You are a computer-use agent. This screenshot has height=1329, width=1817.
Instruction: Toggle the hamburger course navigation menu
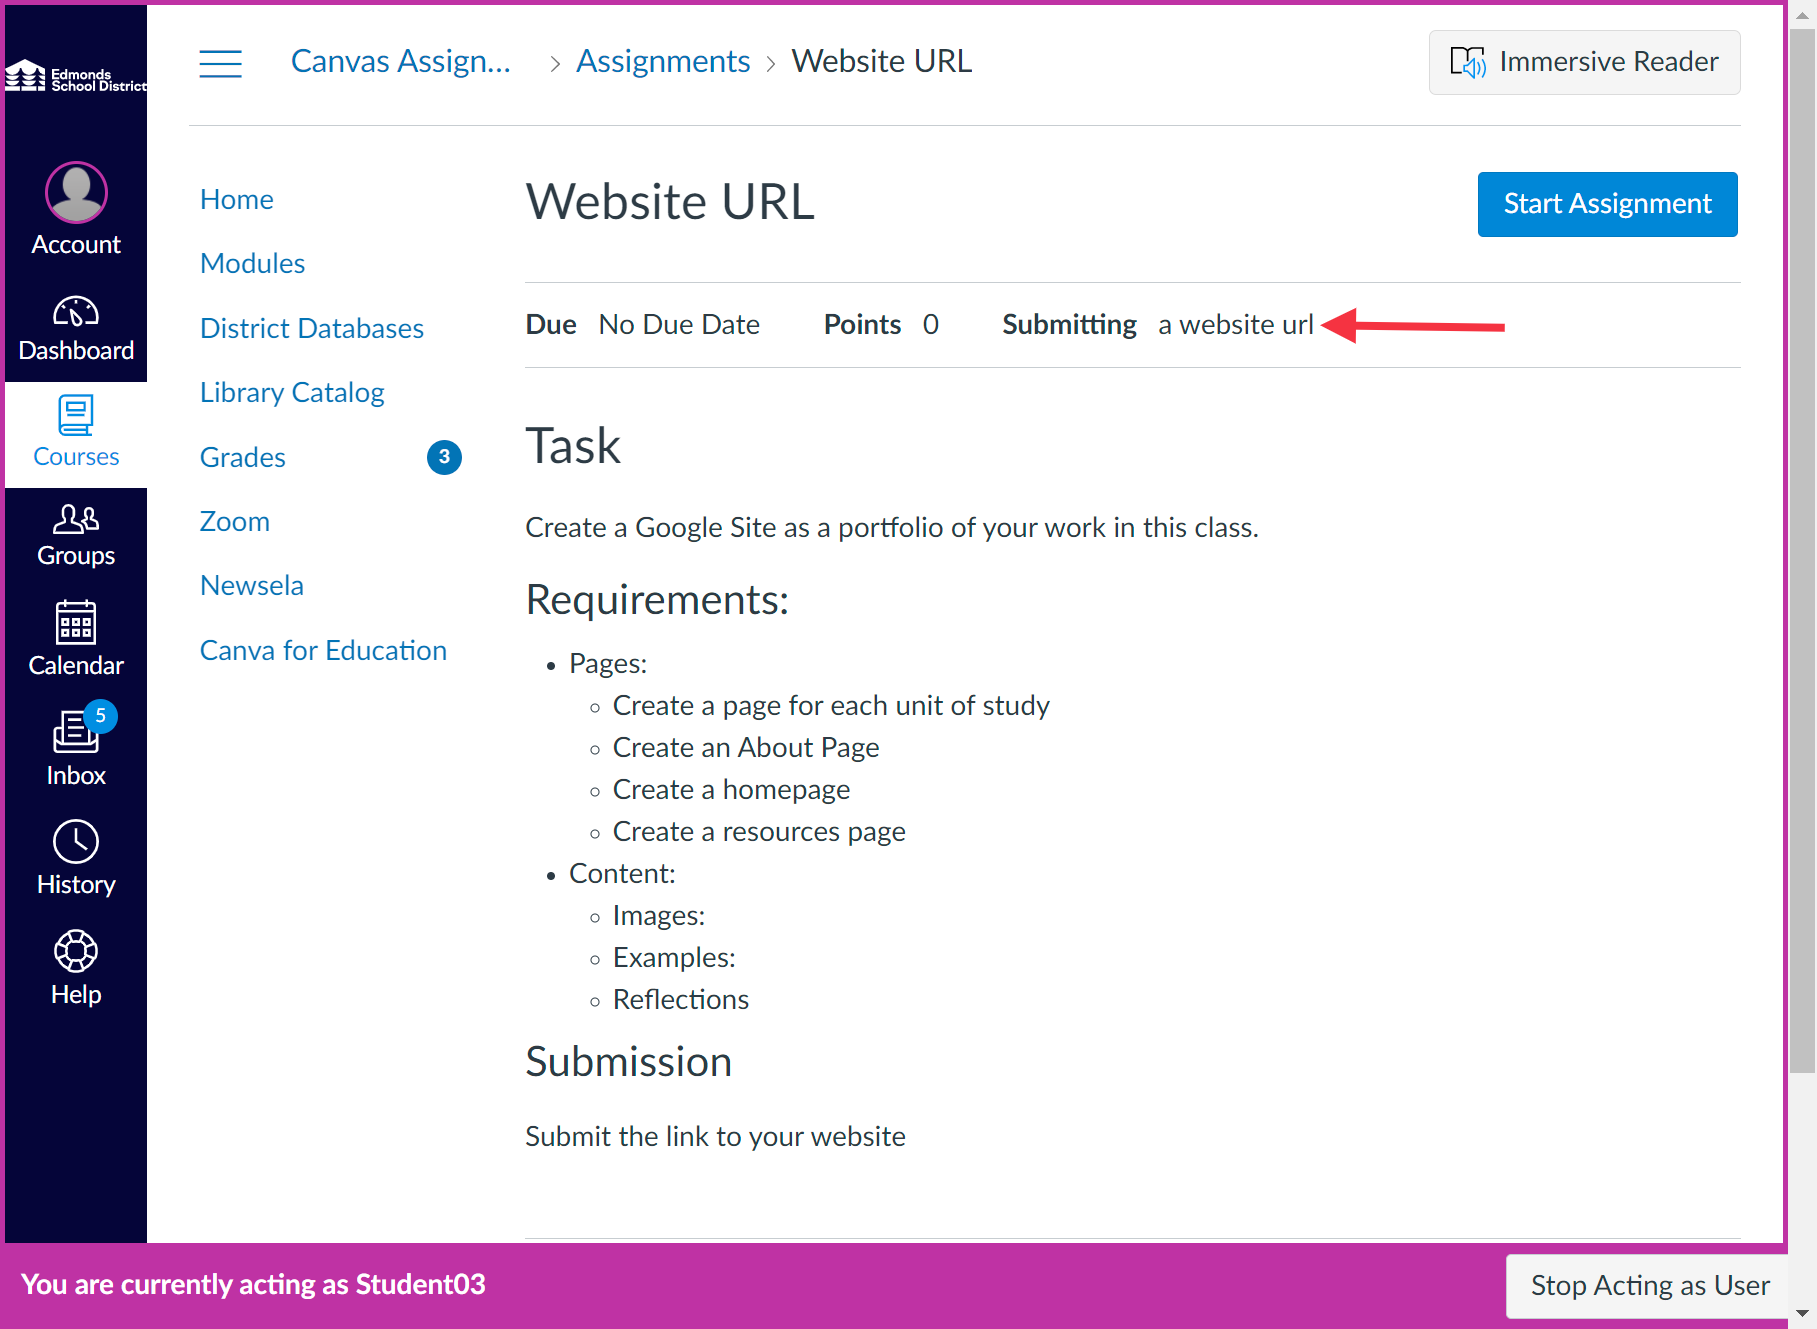click(x=220, y=63)
